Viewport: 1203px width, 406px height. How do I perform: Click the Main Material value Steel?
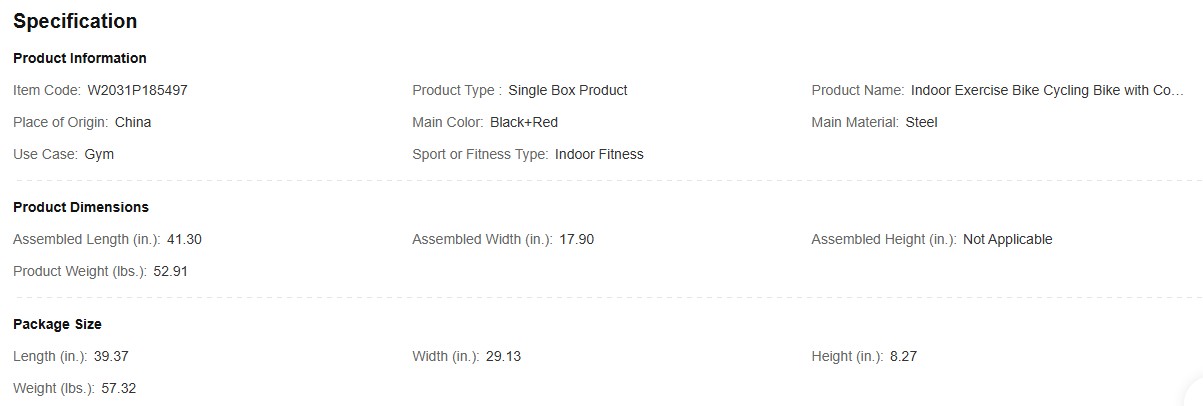click(921, 122)
